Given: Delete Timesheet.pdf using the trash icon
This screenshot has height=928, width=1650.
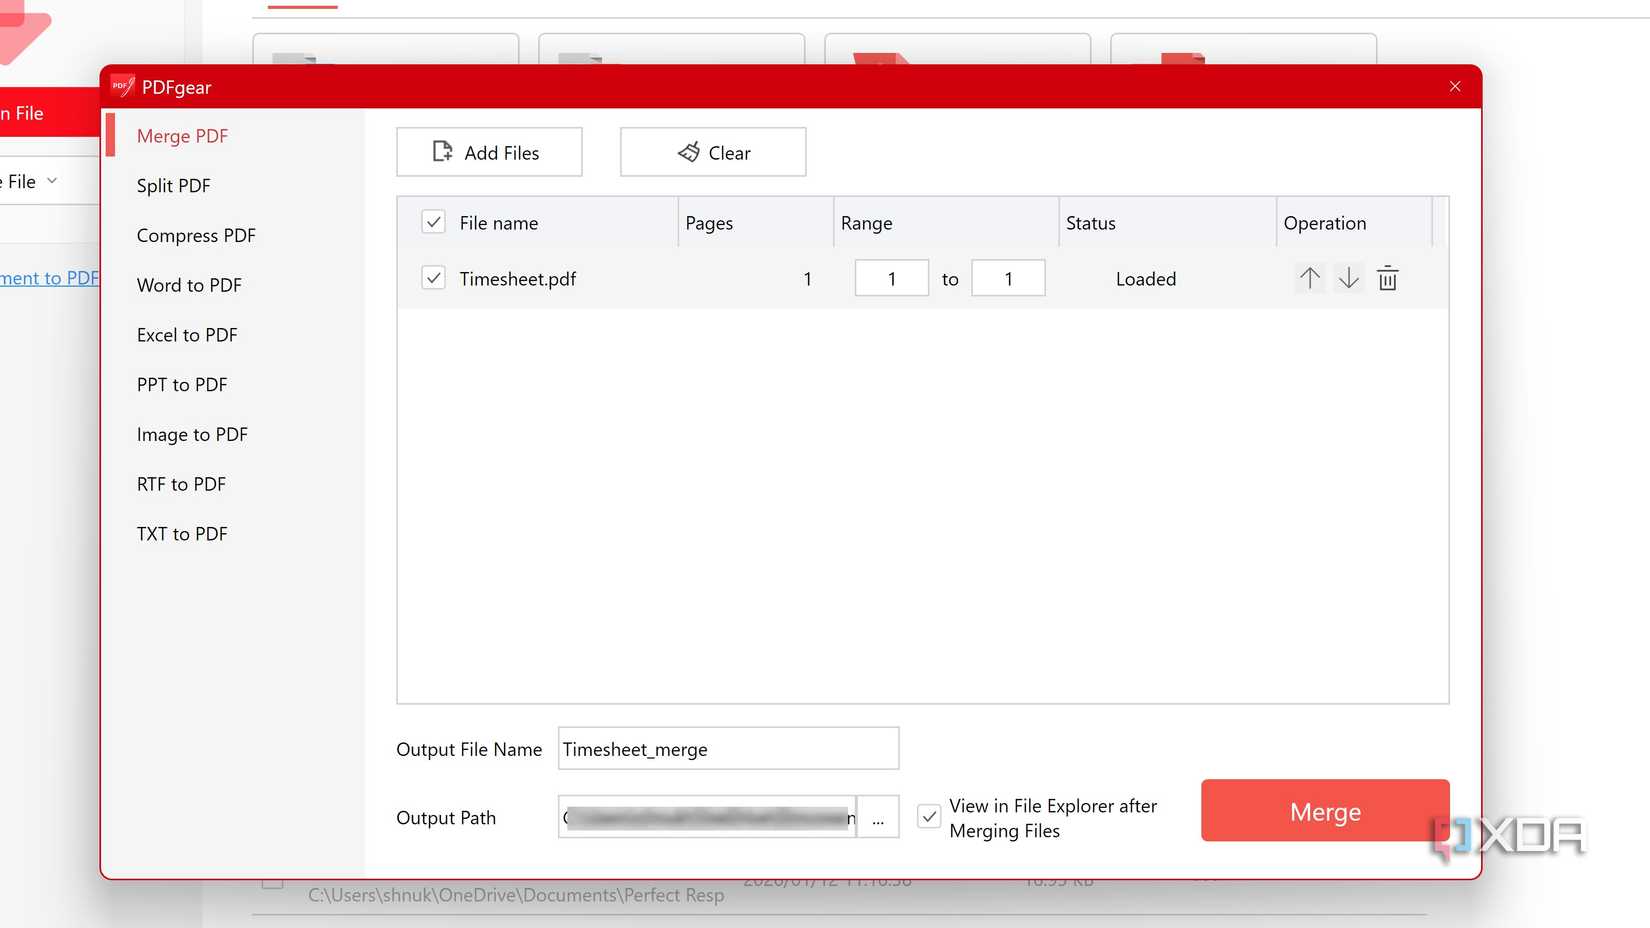Looking at the screenshot, I should pyautogui.click(x=1387, y=278).
